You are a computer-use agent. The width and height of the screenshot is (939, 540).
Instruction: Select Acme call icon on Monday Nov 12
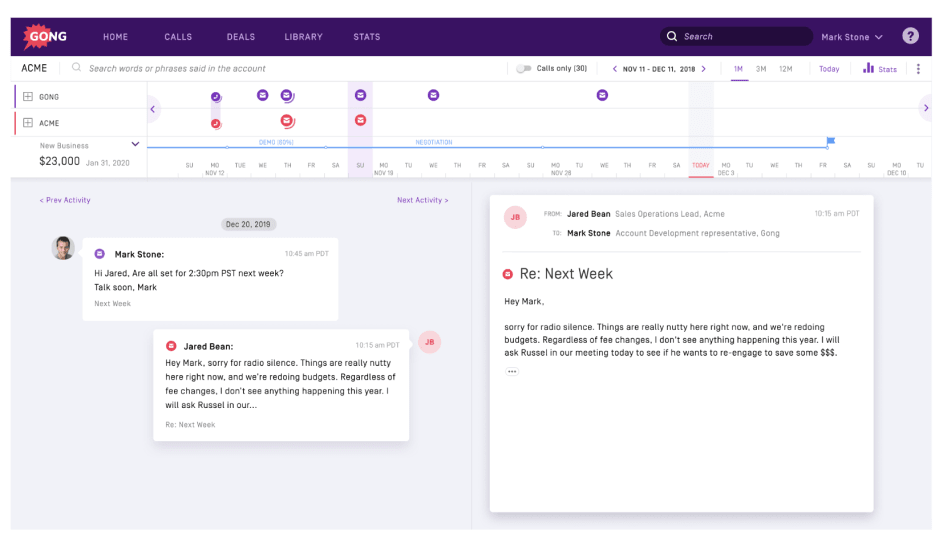(216, 124)
